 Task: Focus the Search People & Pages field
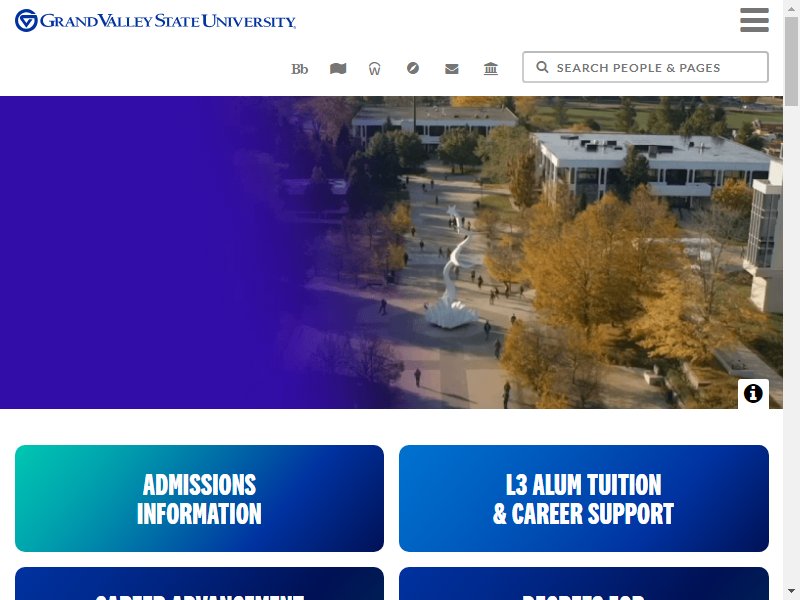645,67
